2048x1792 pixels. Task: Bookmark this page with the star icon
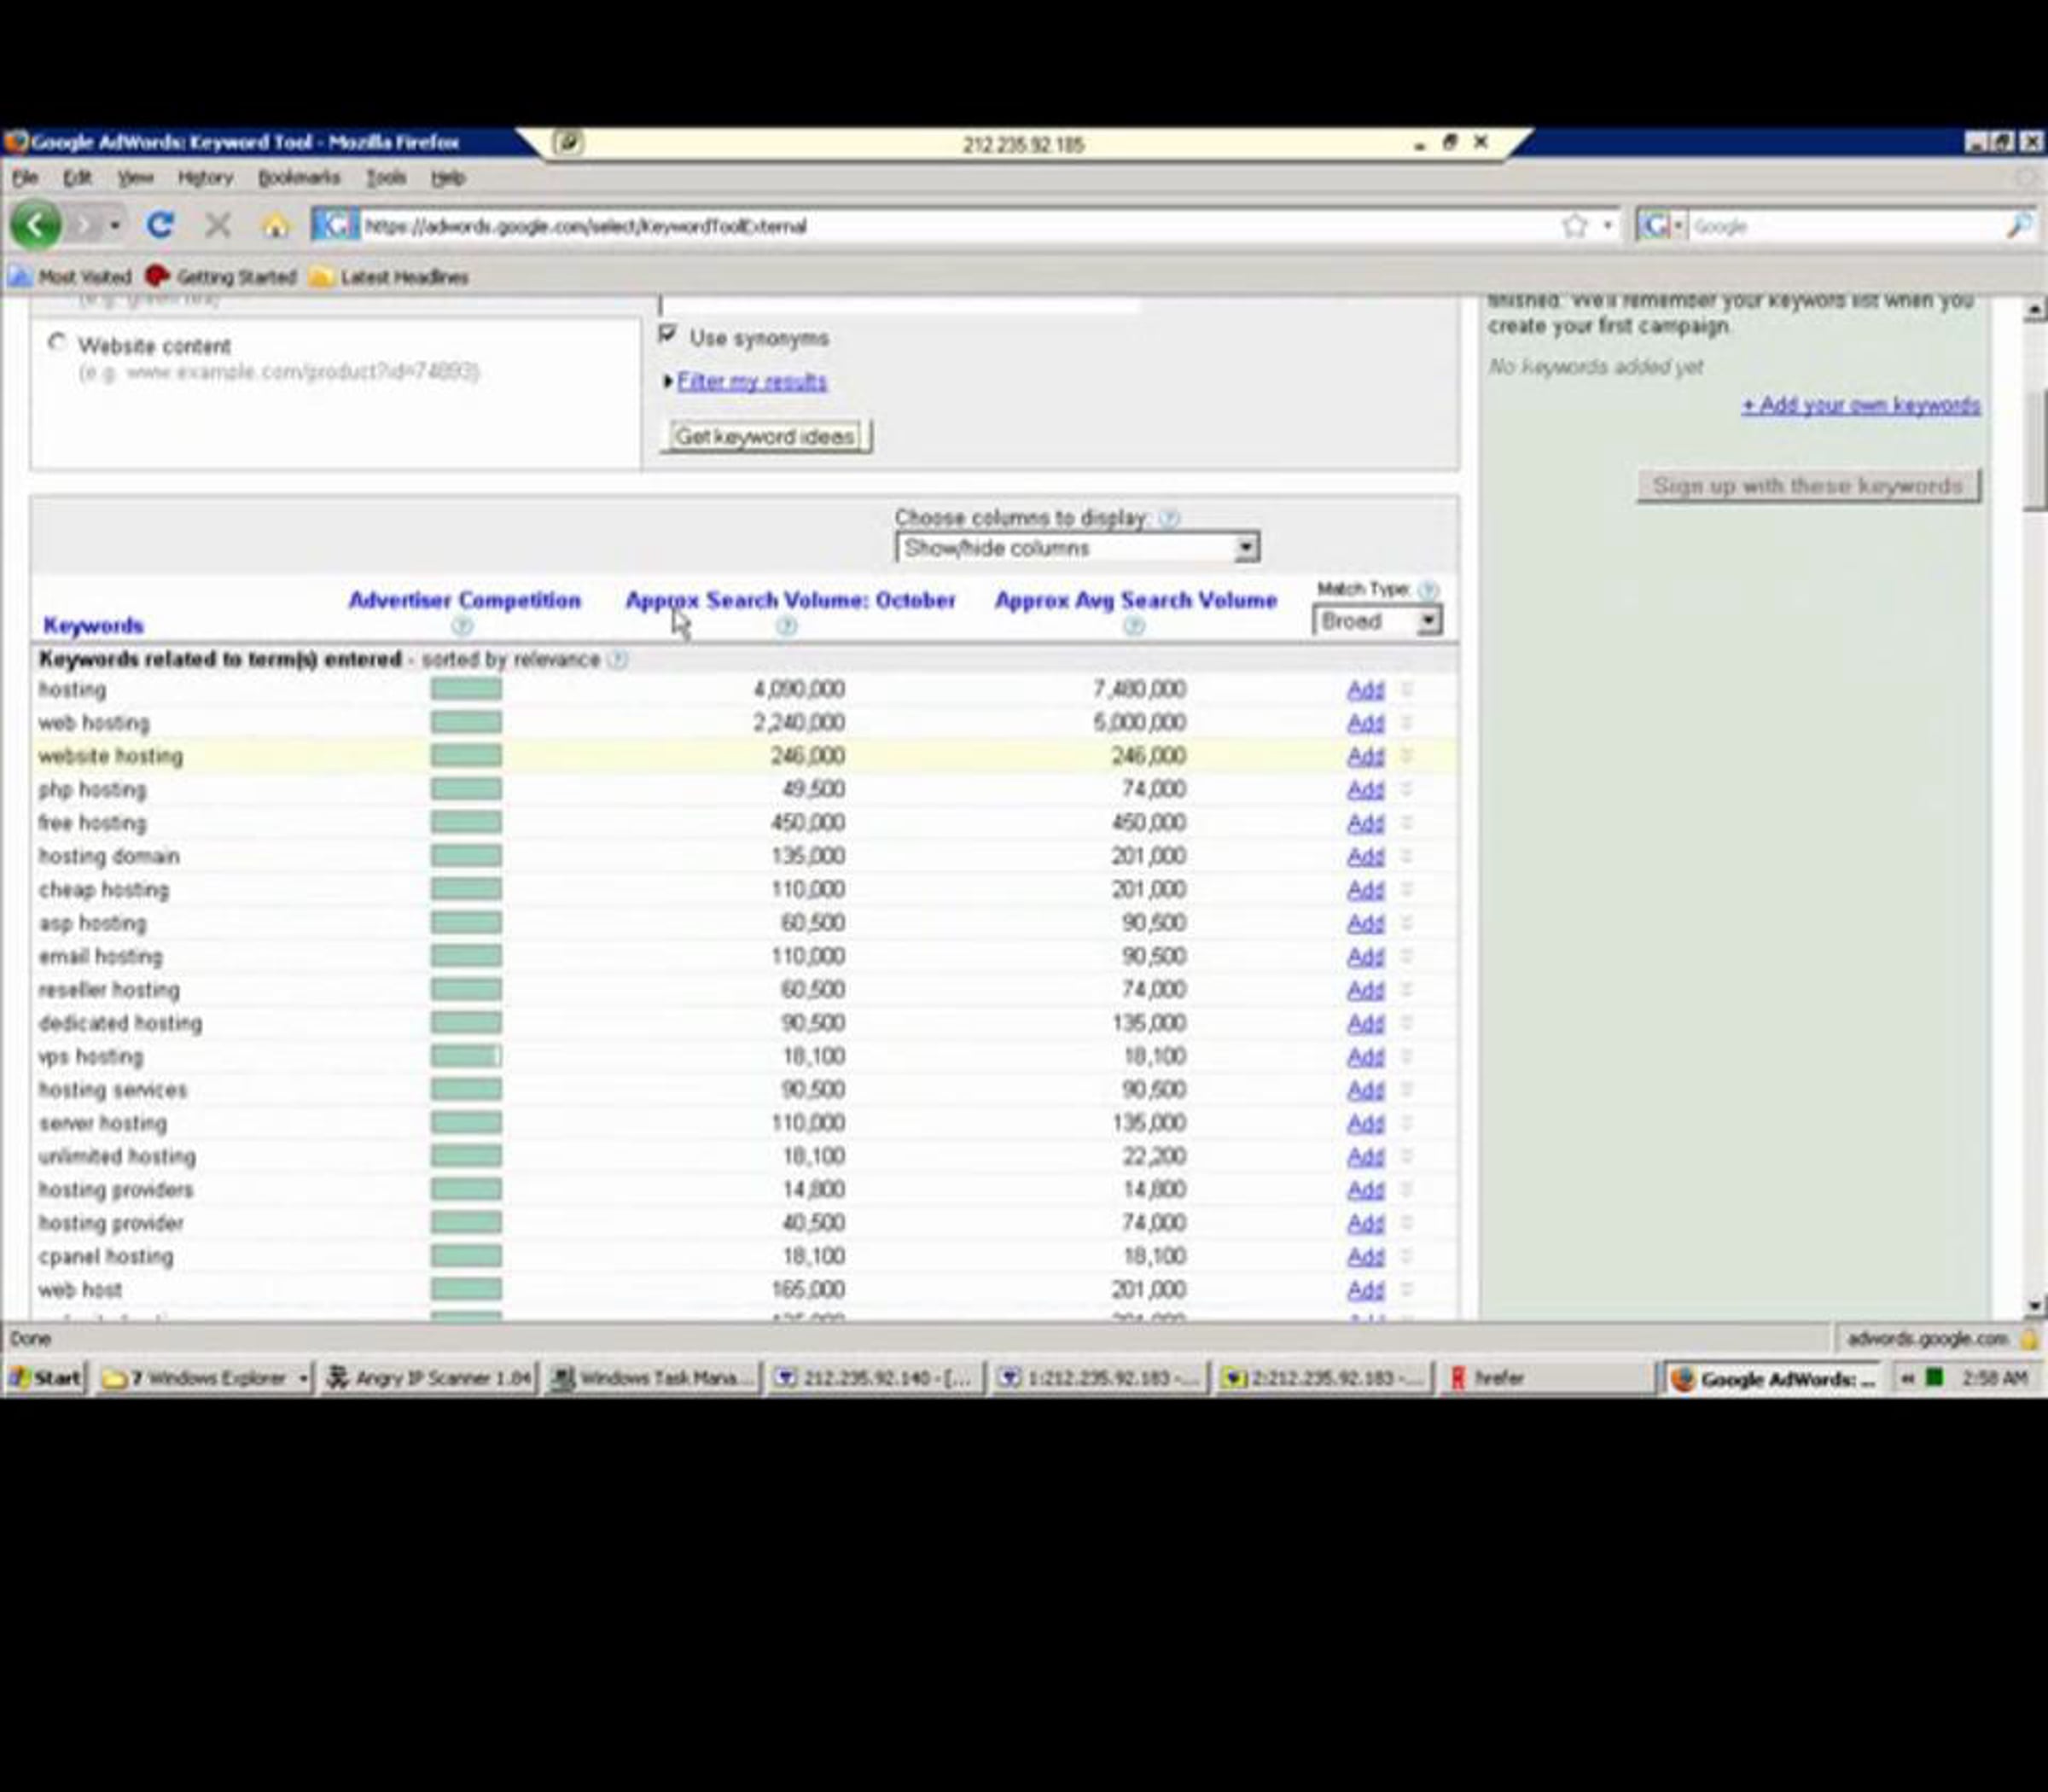[x=1575, y=226]
